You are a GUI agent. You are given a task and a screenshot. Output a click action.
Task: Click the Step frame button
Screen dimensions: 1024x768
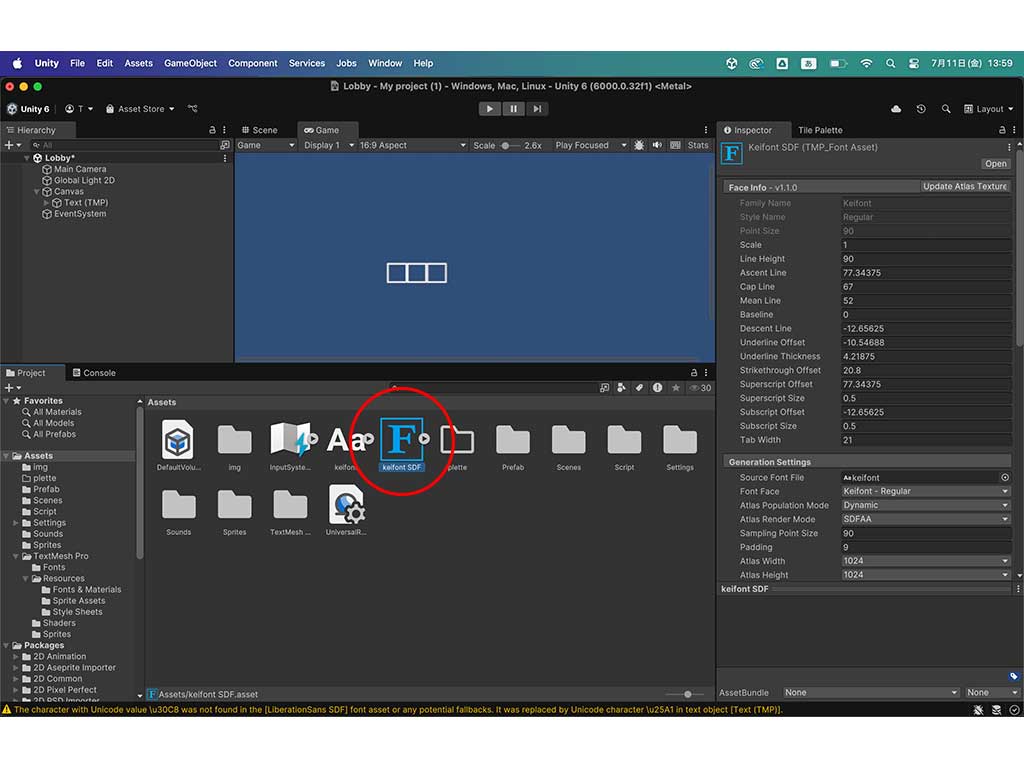coord(537,109)
